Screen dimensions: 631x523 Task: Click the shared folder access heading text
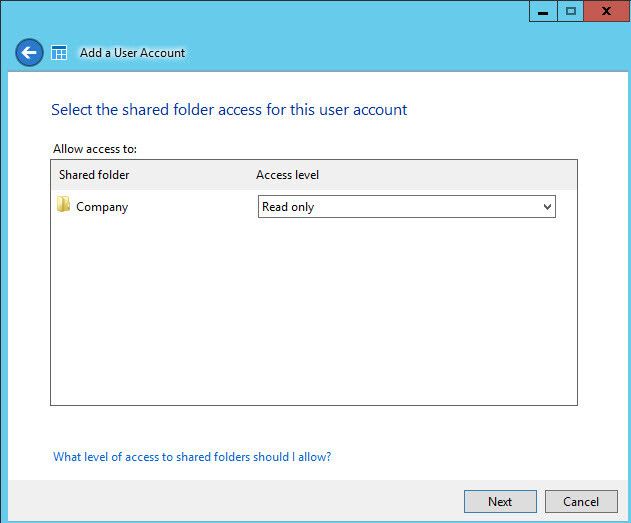pyautogui.click(x=228, y=110)
